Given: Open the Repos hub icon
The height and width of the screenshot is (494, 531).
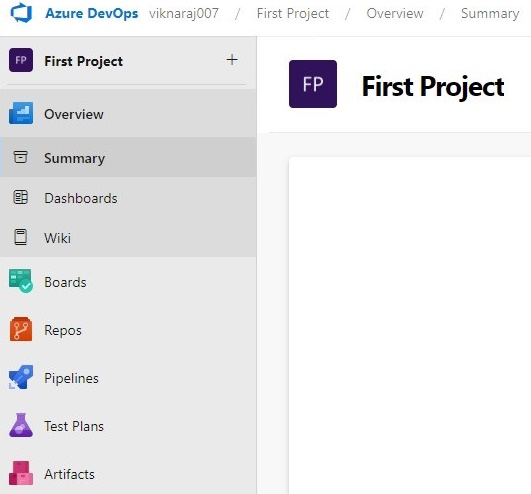Looking at the screenshot, I should point(21,329).
